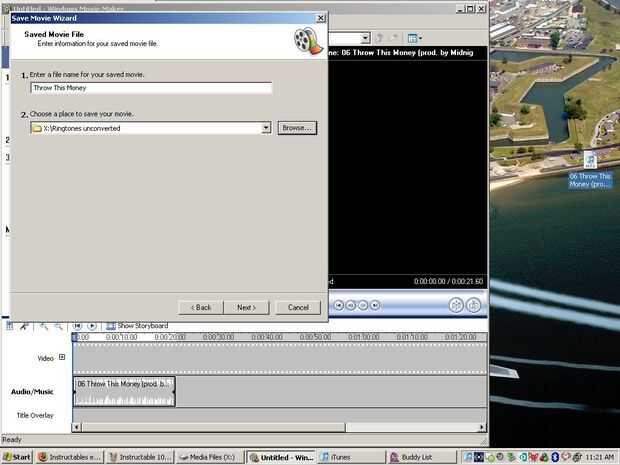Expand the Video track with the plus icon
The image size is (620, 465).
coord(62,357)
